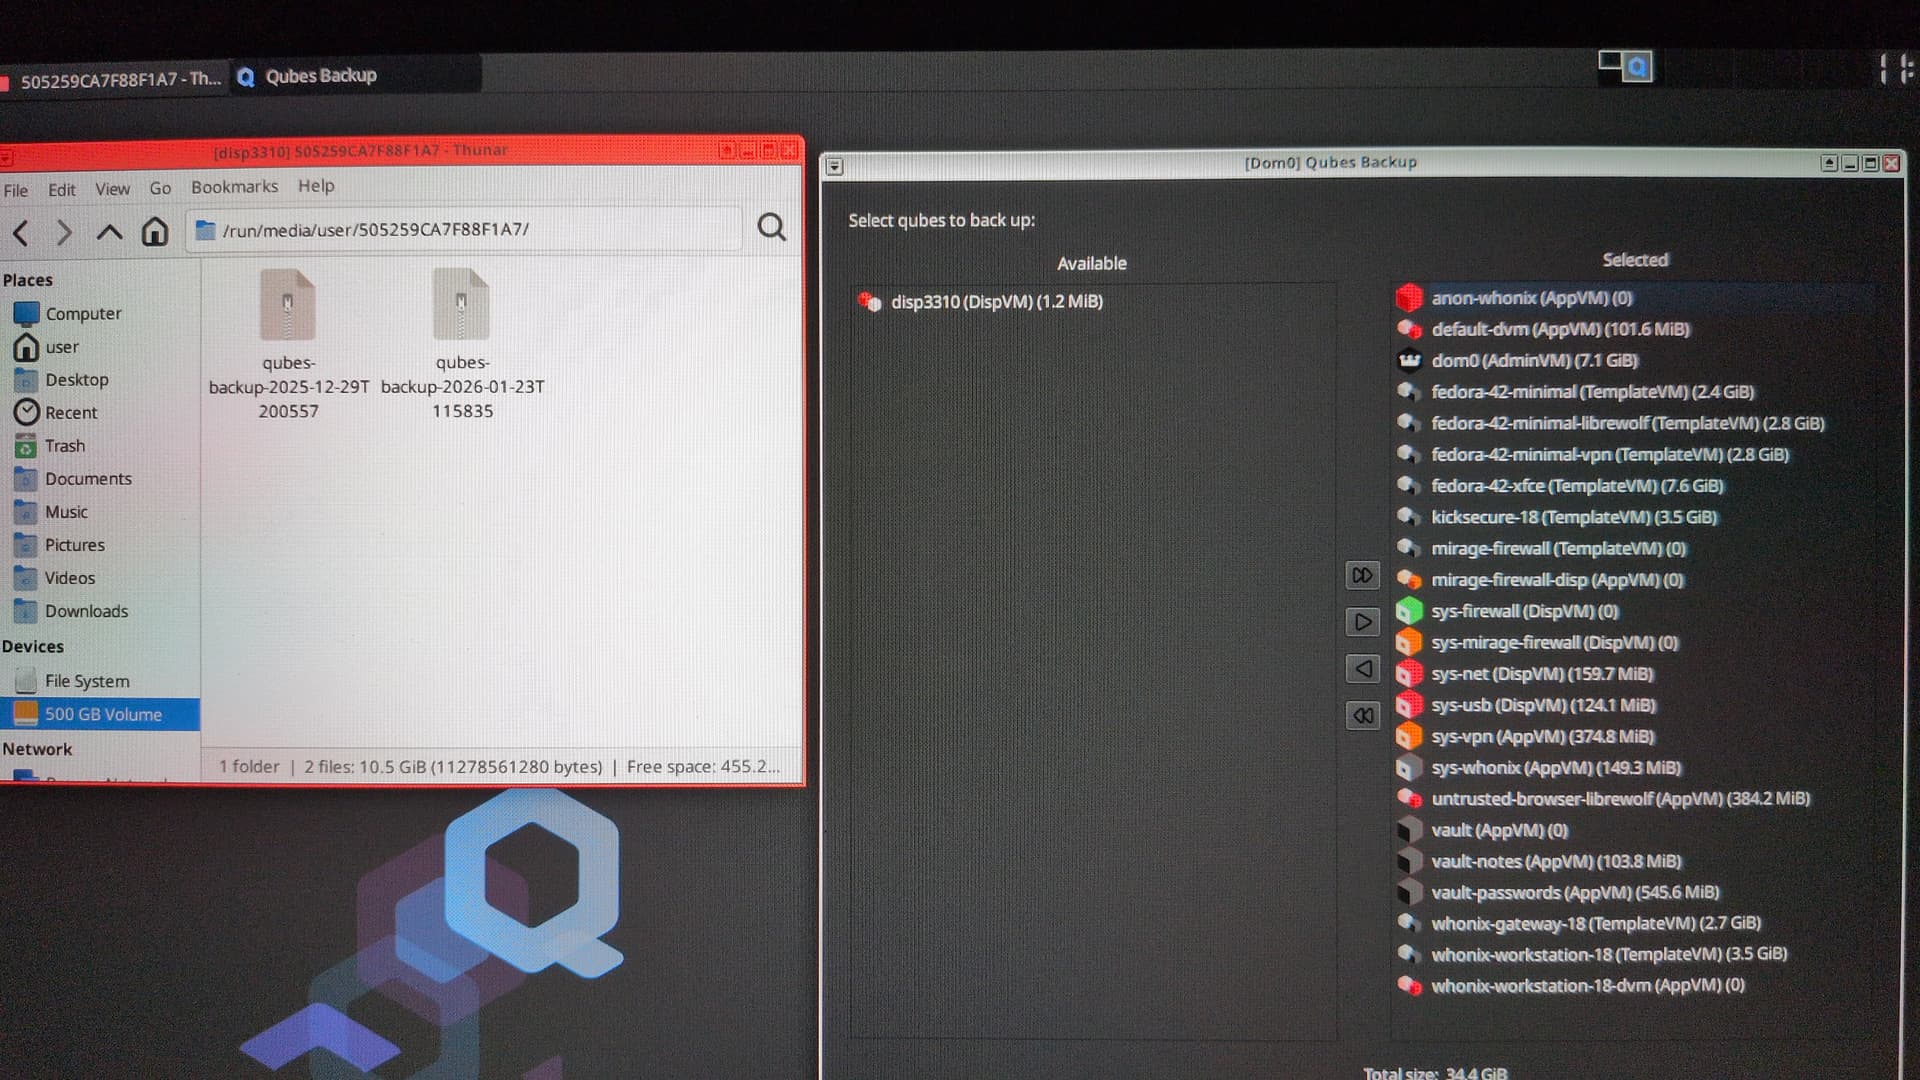This screenshot has width=1920, height=1080.
Task: Select sys-whonix entry in Selected list
Action: (1555, 767)
